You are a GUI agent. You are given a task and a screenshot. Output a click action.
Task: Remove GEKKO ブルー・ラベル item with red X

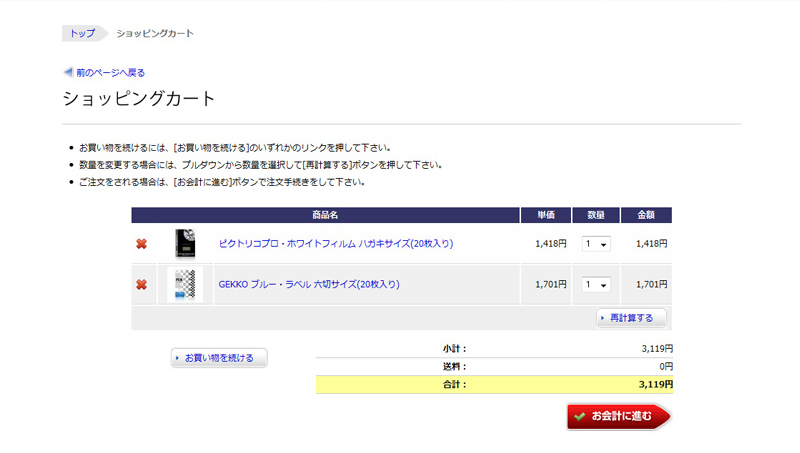pos(141,285)
